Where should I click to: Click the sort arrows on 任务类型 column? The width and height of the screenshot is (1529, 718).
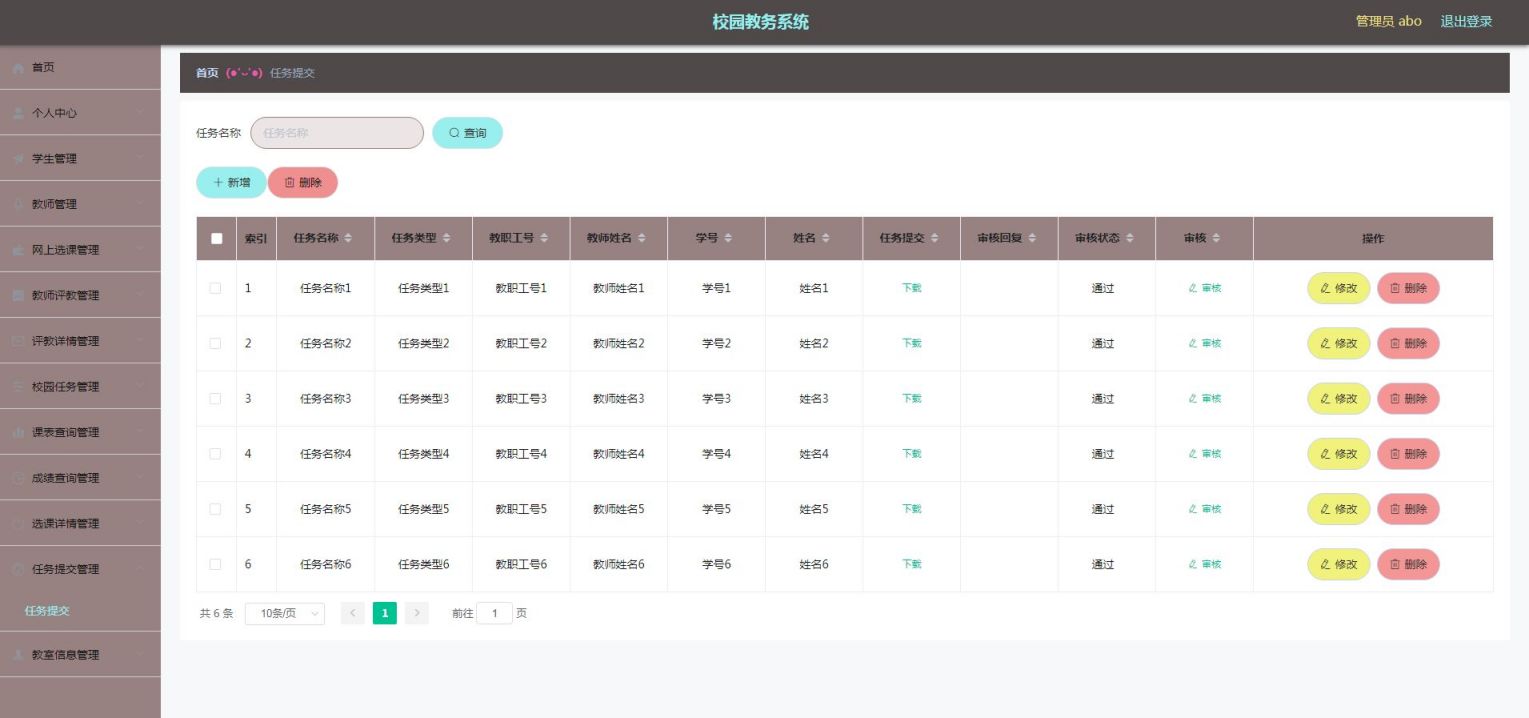(x=446, y=238)
